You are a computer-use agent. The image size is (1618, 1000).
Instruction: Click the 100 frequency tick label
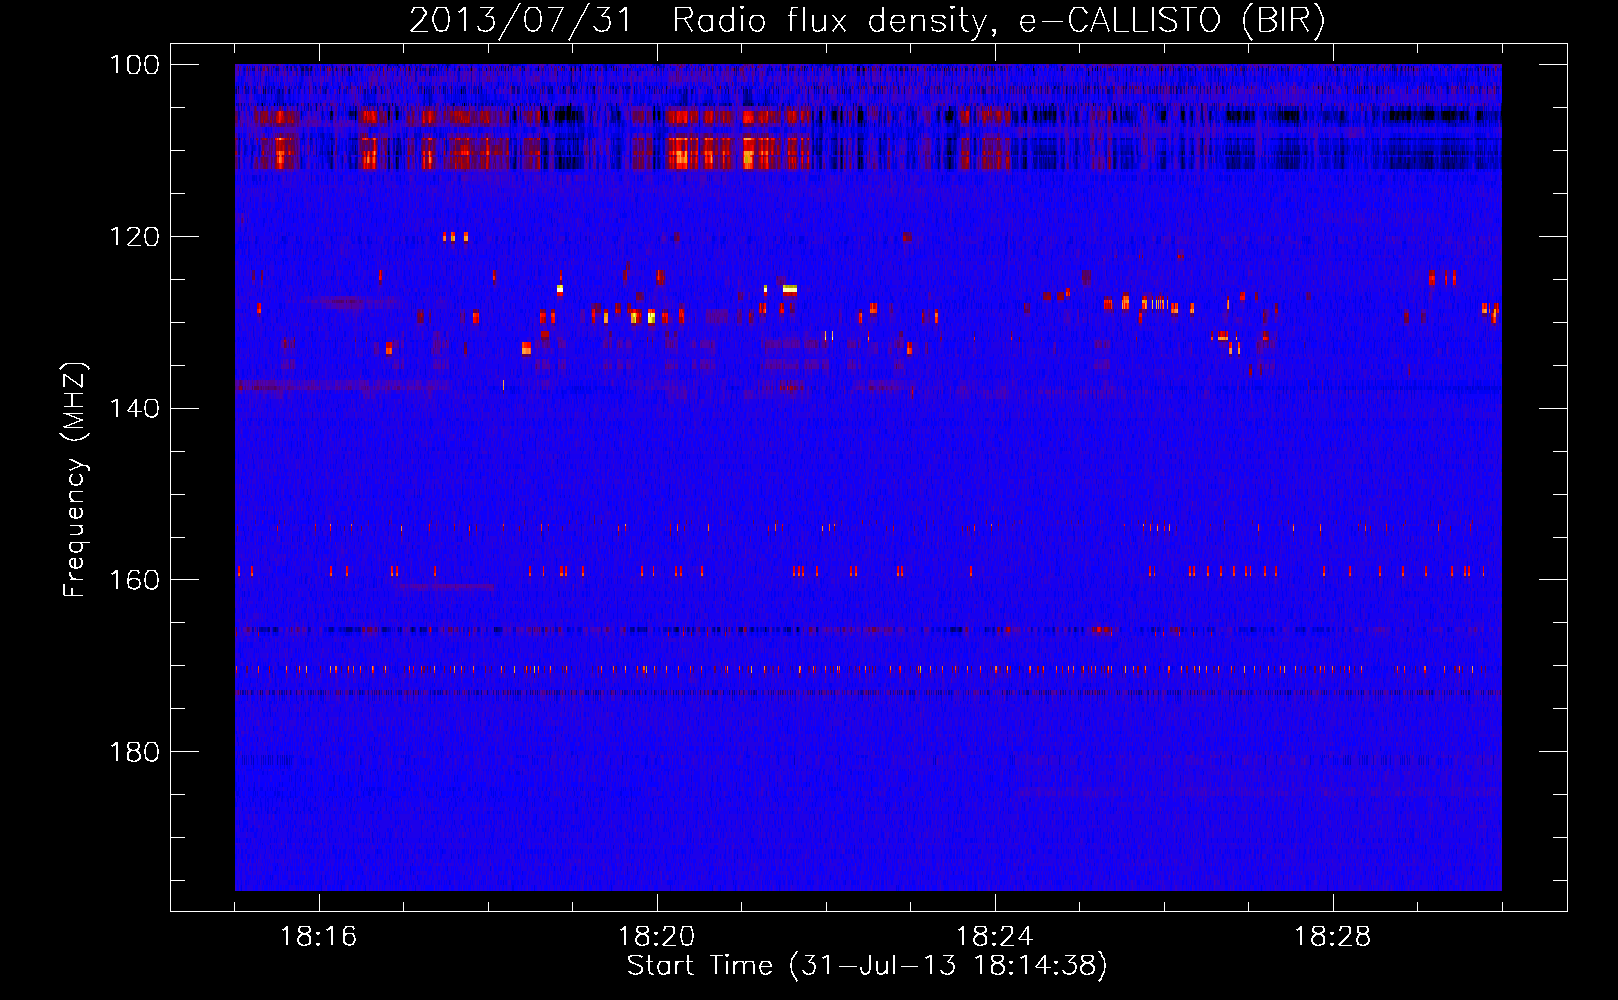(134, 65)
